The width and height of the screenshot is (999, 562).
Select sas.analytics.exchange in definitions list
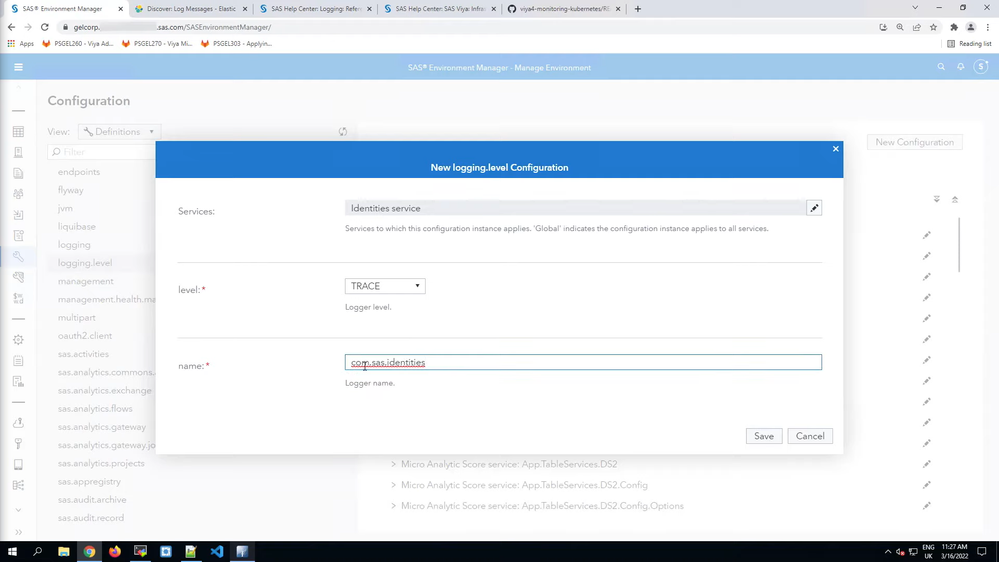pyautogui.click(x=104, y=391)
